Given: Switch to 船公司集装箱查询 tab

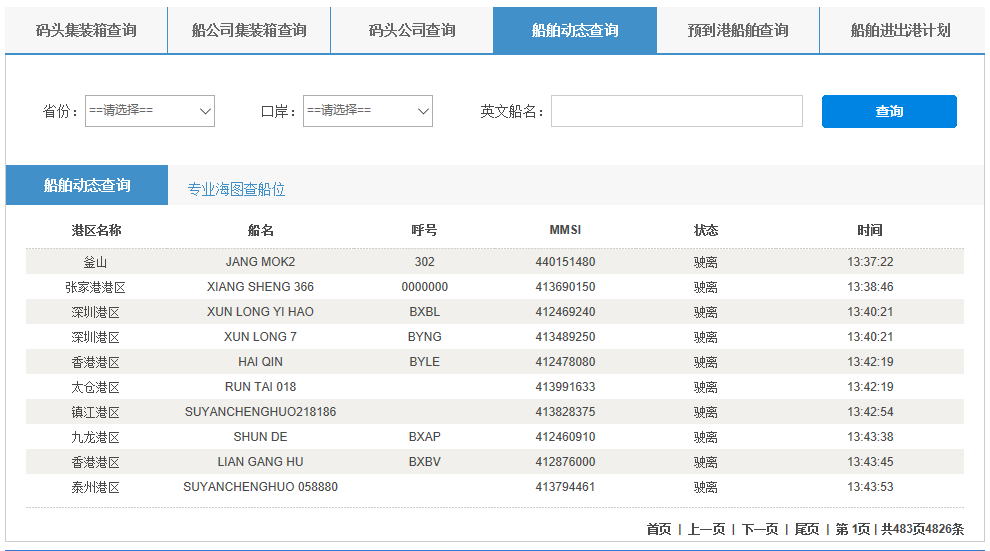Looking at the screenshot, I should [x=249, y=30].
